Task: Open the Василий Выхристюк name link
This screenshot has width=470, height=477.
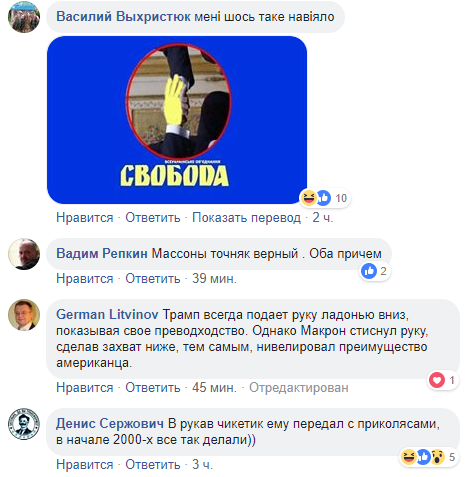Action: [x=123, y=16]
